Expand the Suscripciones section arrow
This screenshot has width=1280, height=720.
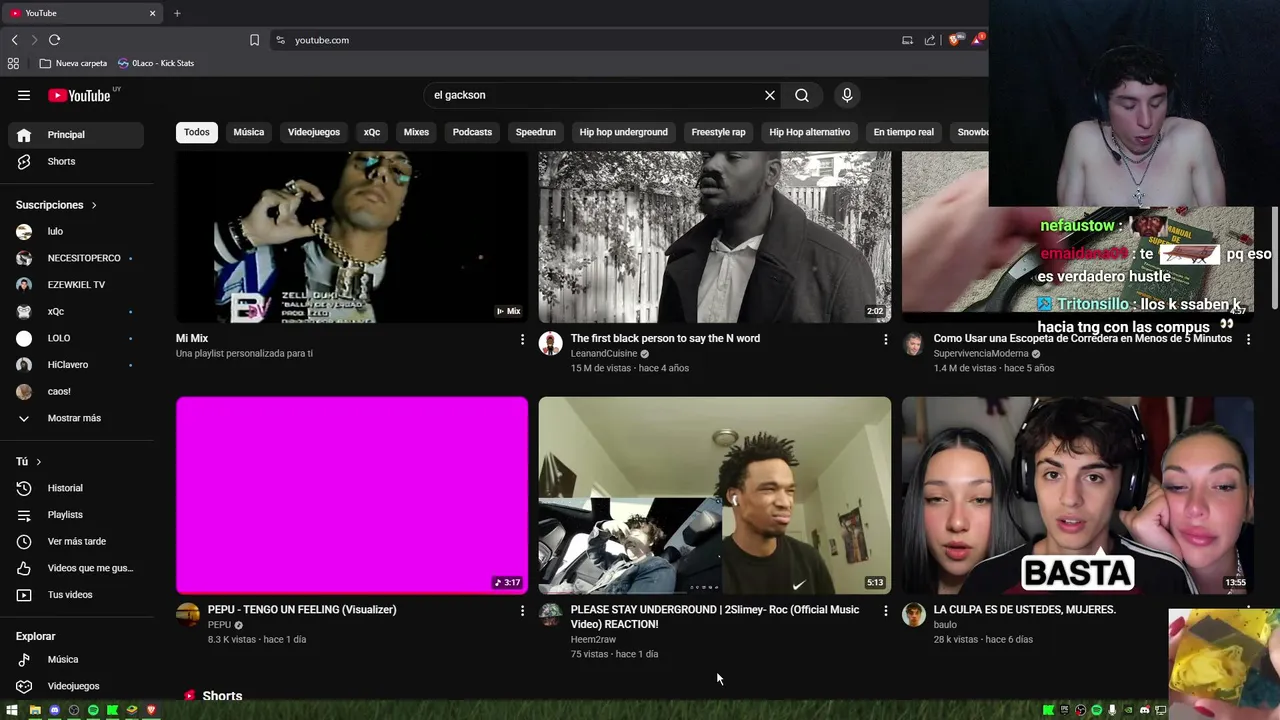tap(94, 205)
